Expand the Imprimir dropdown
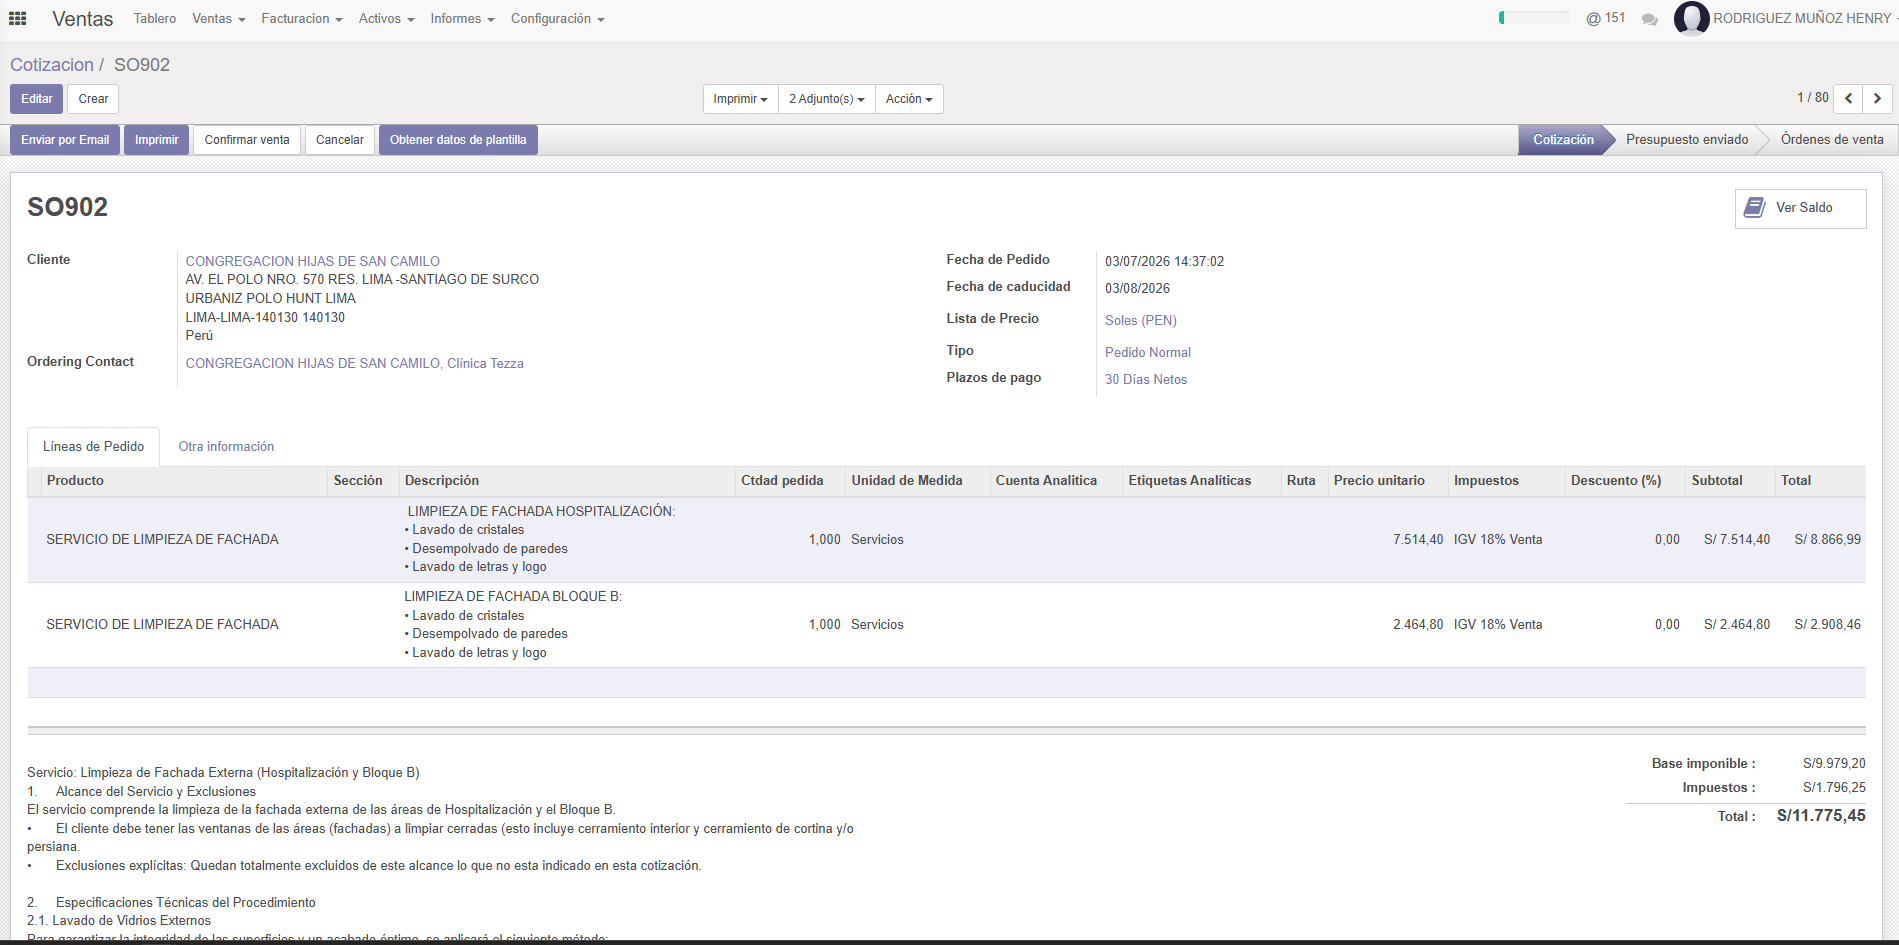 click(x=740, y=99)
